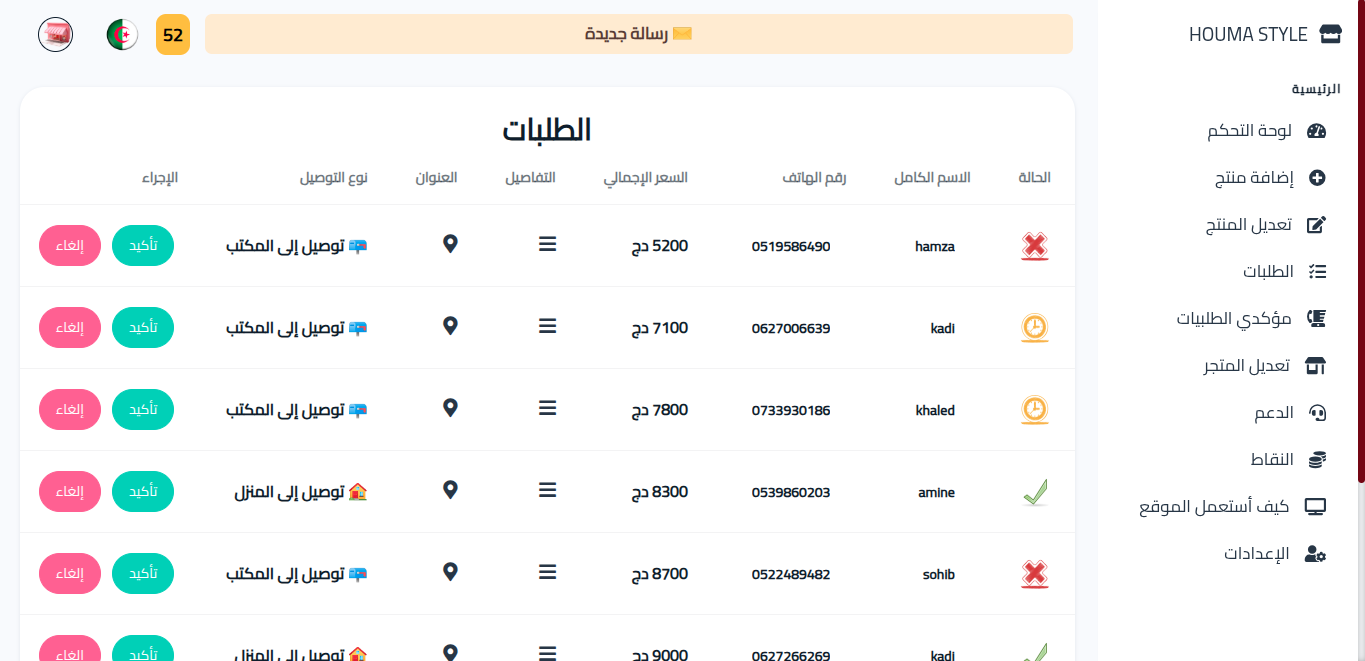Click the monitor icon for كيف أستعمل الموقع

pyautogui.click(x=1316, y=507)
